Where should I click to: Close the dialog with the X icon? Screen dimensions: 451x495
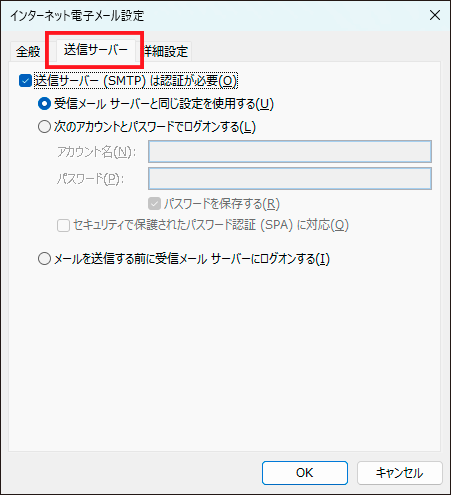click(435, 15)
